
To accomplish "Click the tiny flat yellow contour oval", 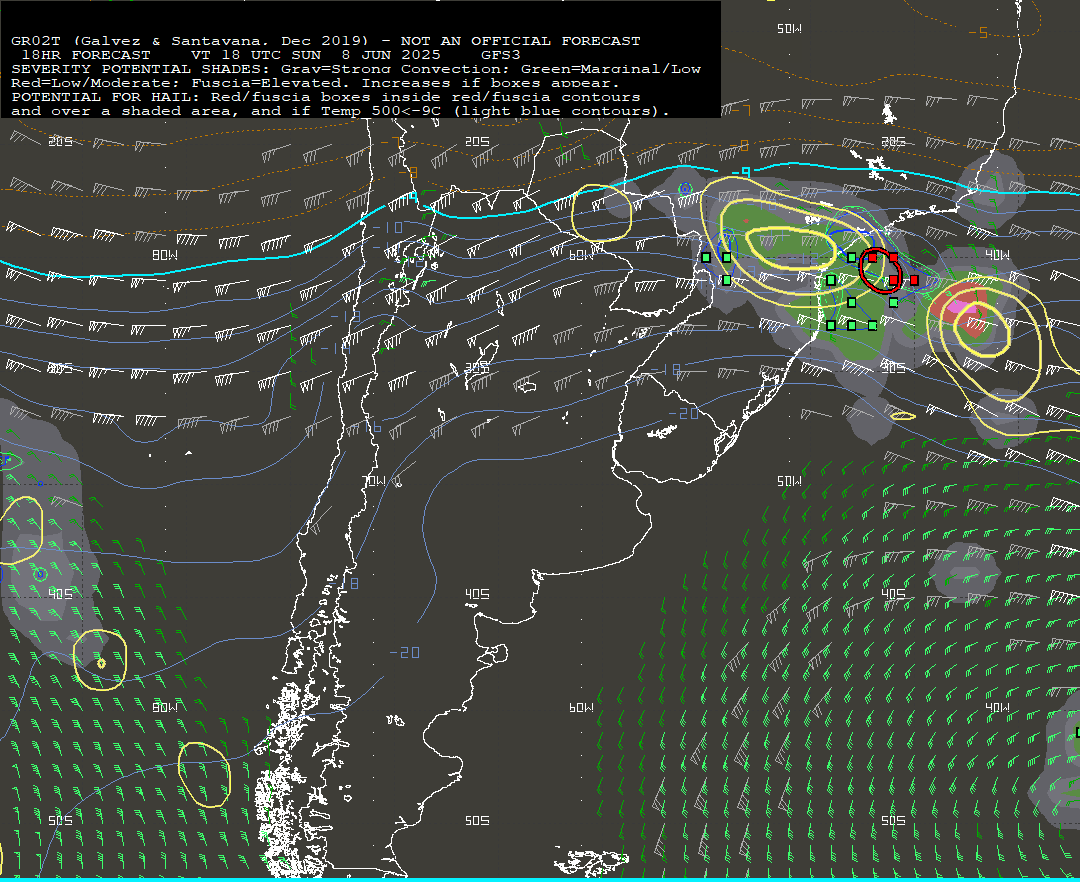I will tap(903, 416).
